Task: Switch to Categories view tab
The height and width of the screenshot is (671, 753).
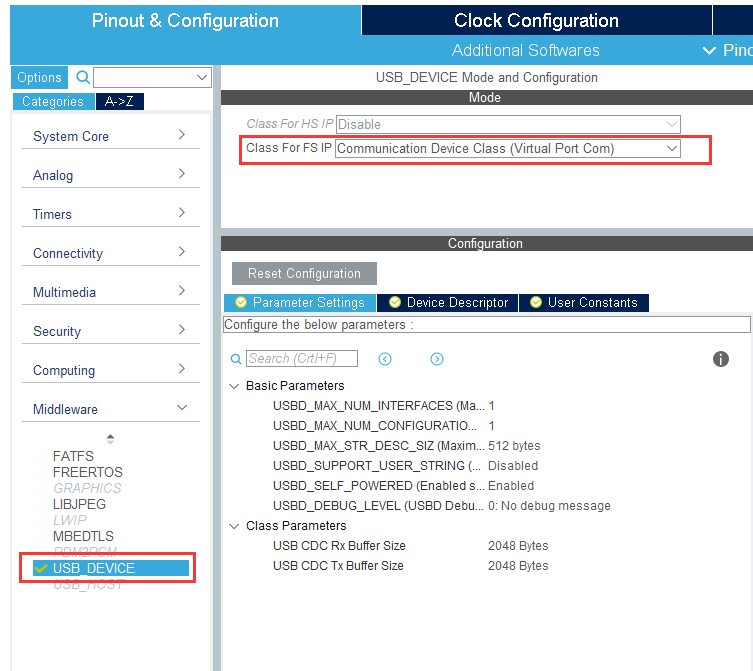Action: (53, 101)
